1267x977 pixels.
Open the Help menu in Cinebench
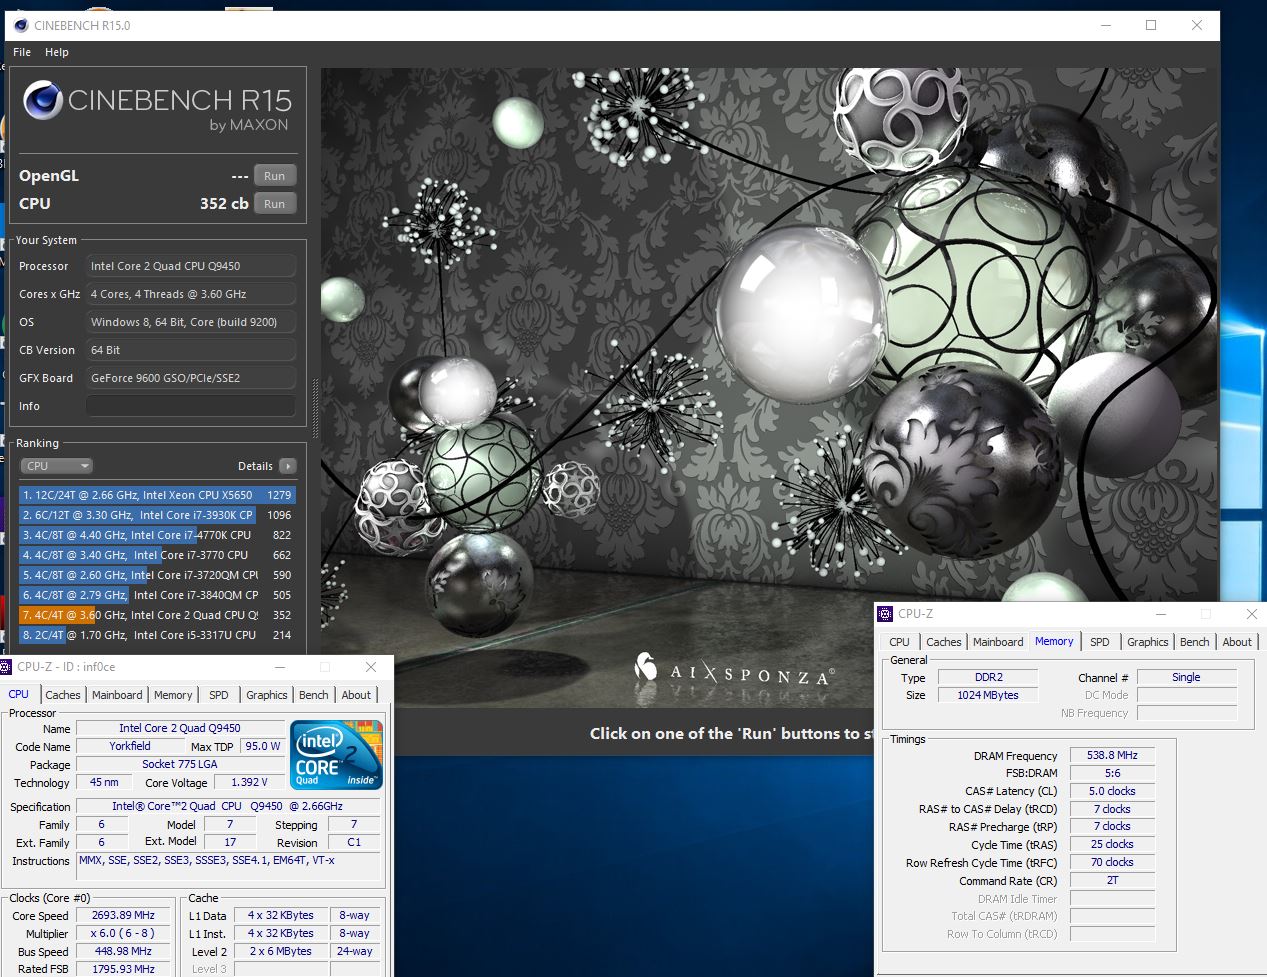pyautogui.click(x=57, y=52)
